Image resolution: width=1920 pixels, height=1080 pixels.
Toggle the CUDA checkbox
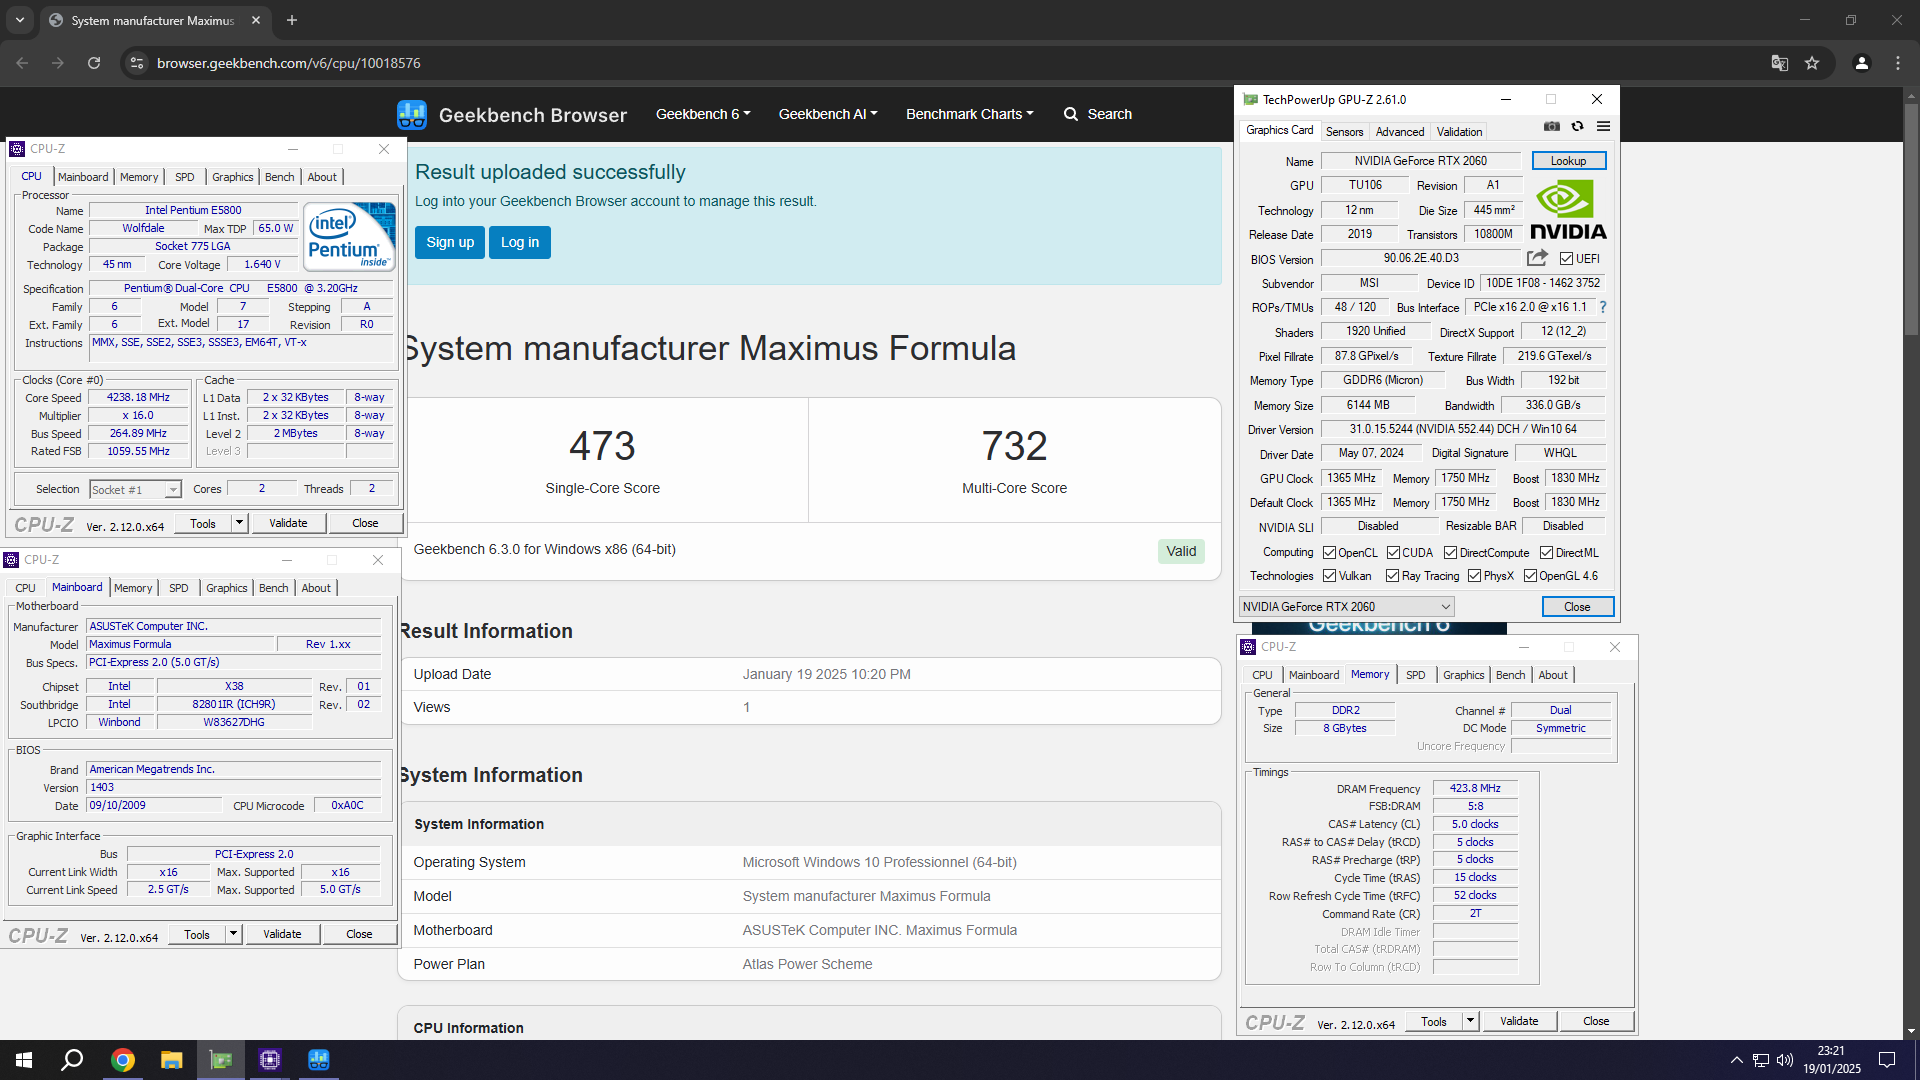[x=1393, y=553]
